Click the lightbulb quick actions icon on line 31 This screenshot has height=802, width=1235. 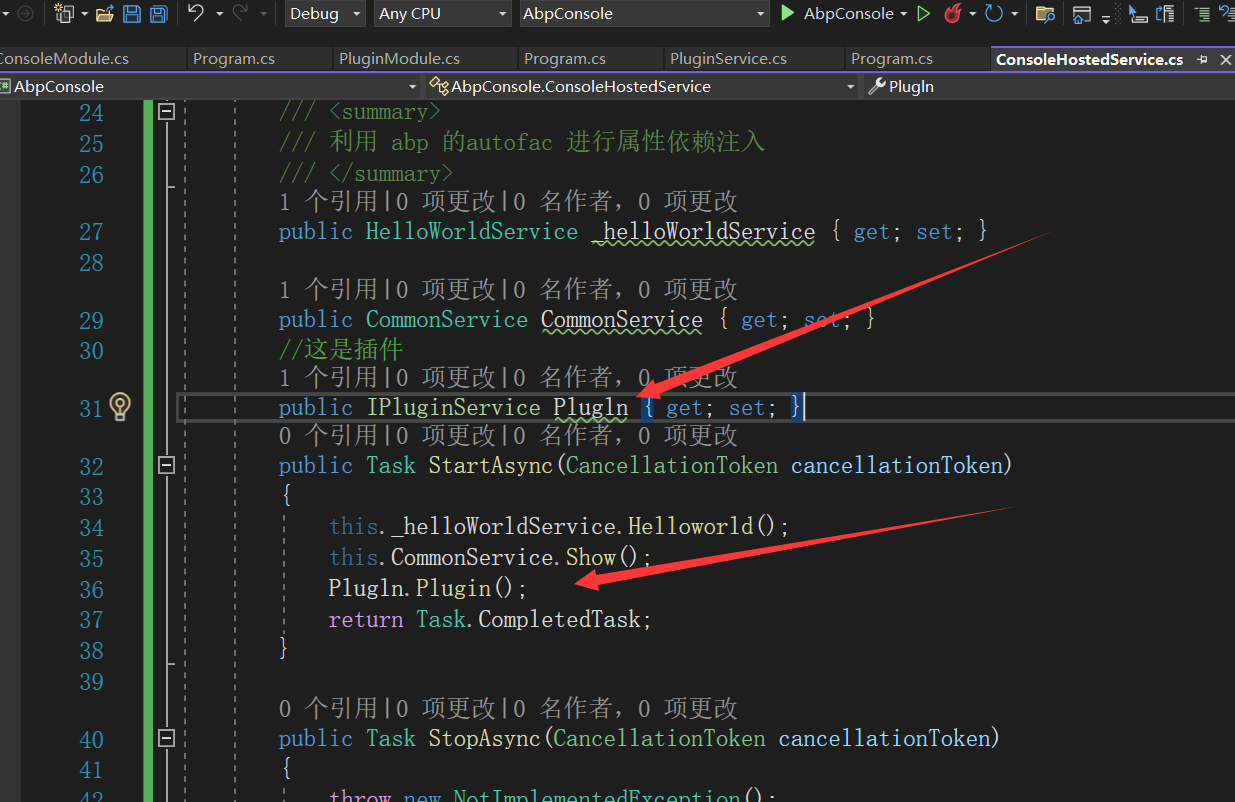(x=120, y=407)
